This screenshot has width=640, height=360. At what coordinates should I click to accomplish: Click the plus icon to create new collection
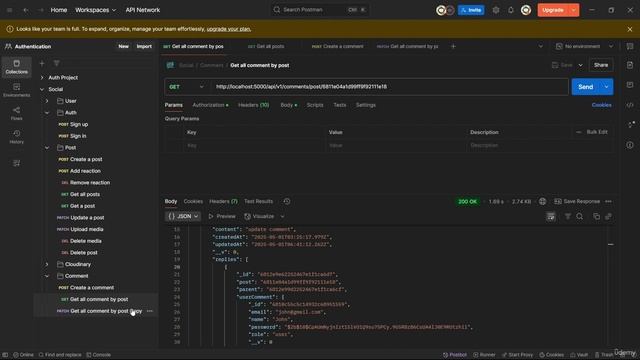[42, 63]
